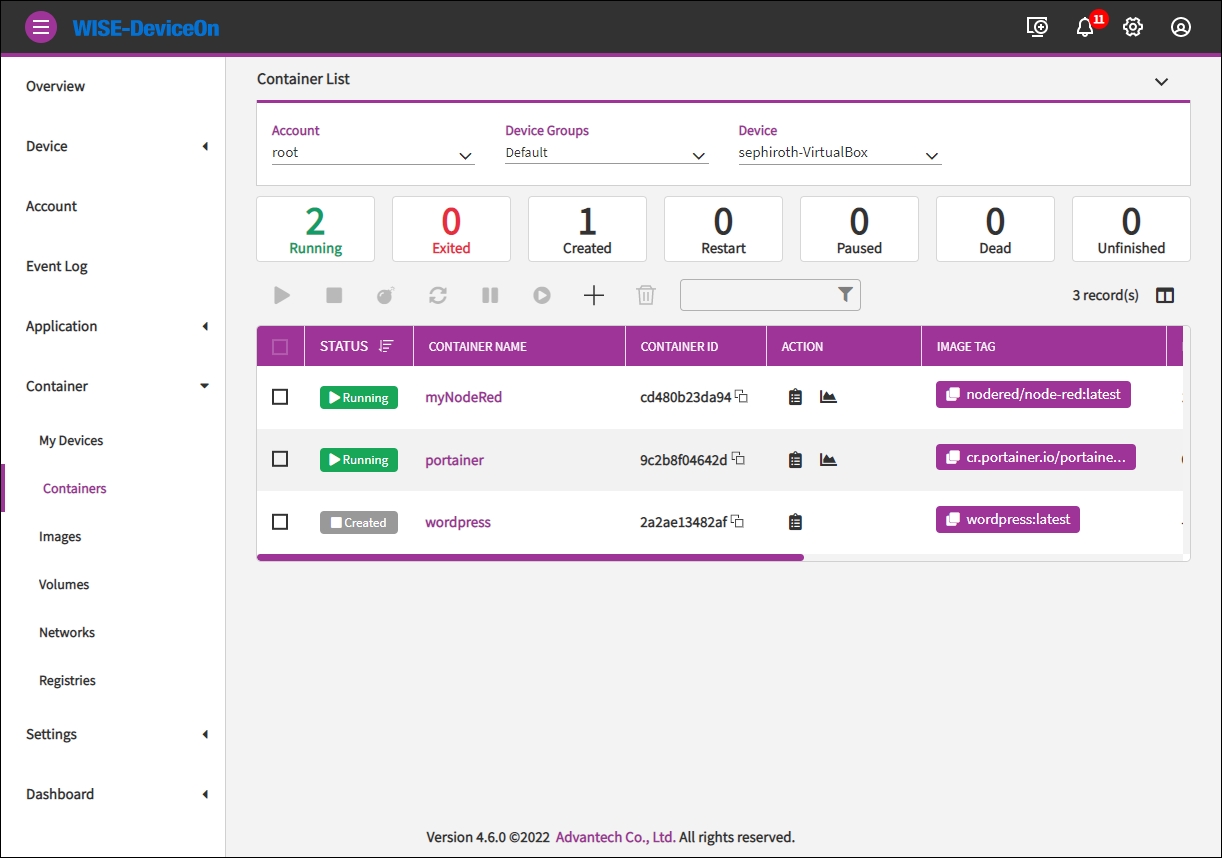Open the portainer container name link
Viewport: 1222px width, 858px height.
click(x=454, y=460)
